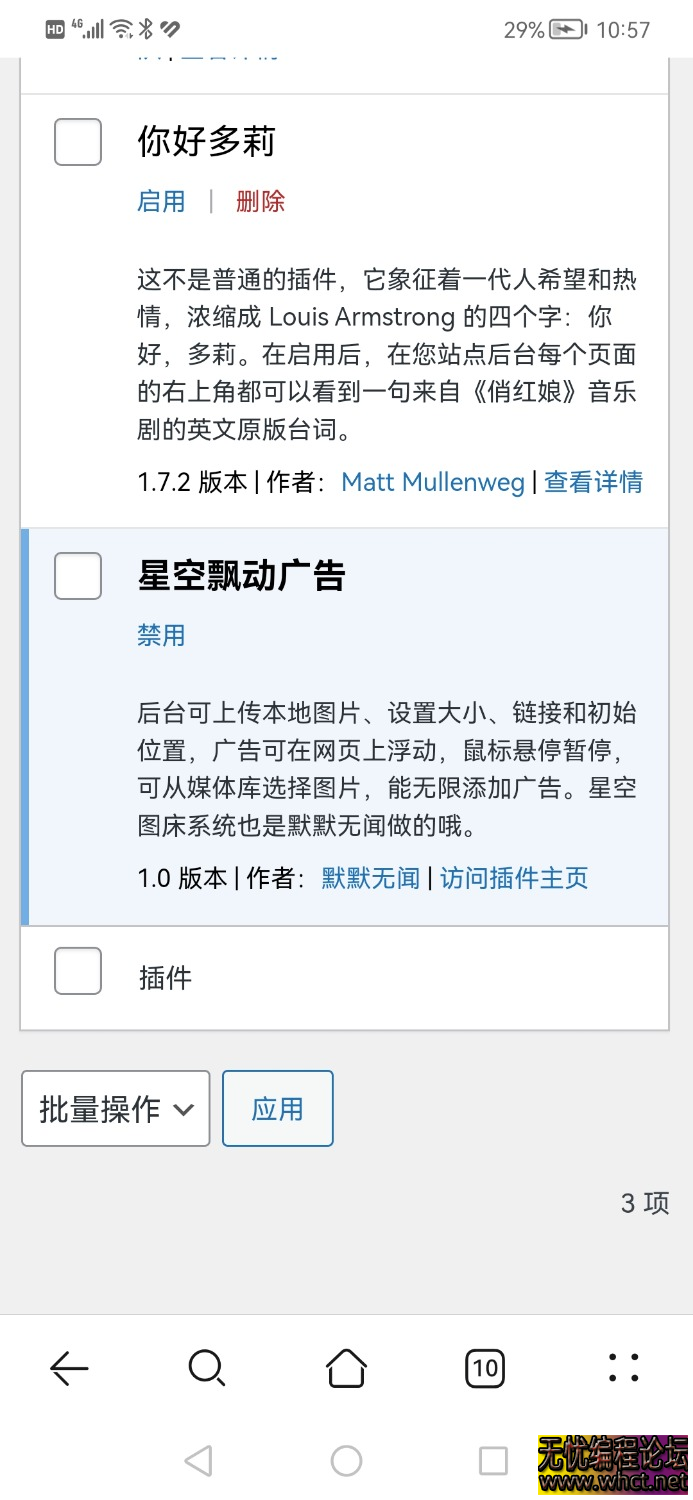
Task: Select the 星空飘动广告 plugin checkbox
Action: tap(77, 576)
